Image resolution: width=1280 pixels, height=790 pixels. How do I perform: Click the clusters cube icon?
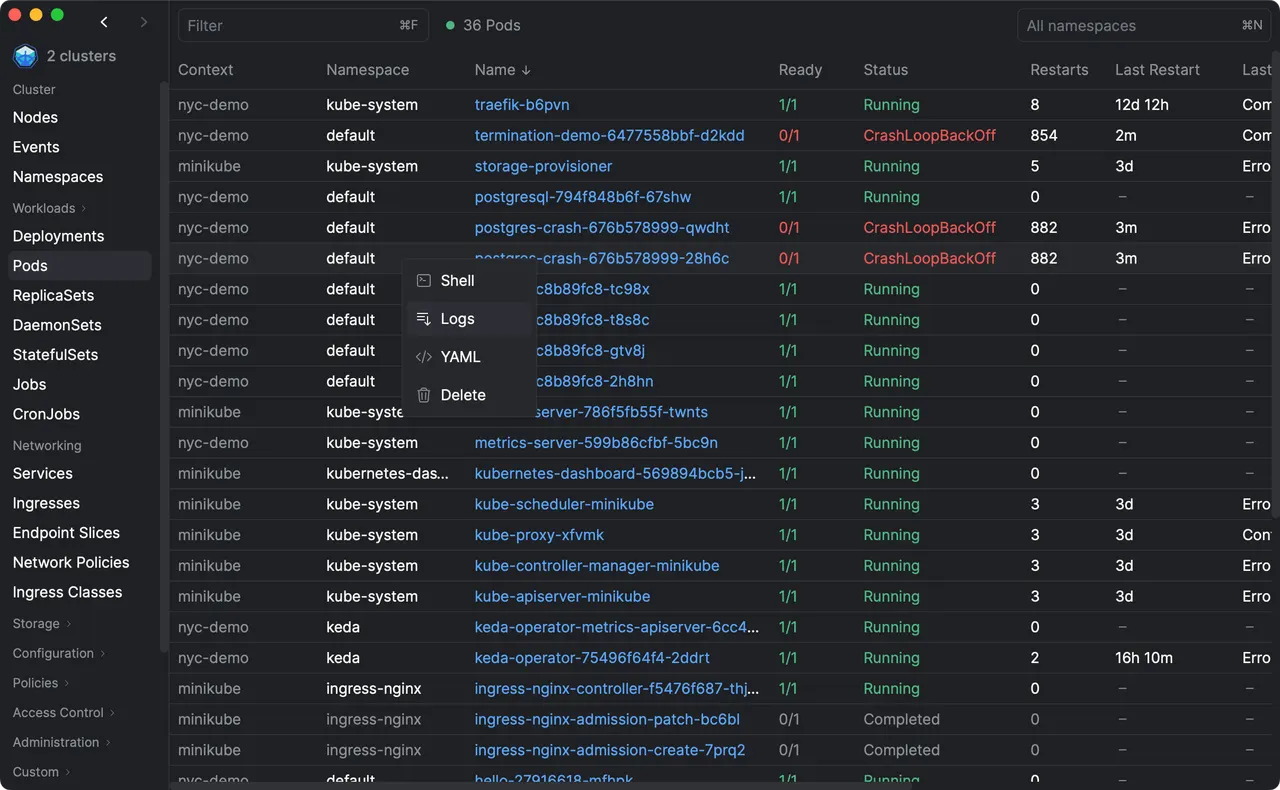click(x=25, y=56)
